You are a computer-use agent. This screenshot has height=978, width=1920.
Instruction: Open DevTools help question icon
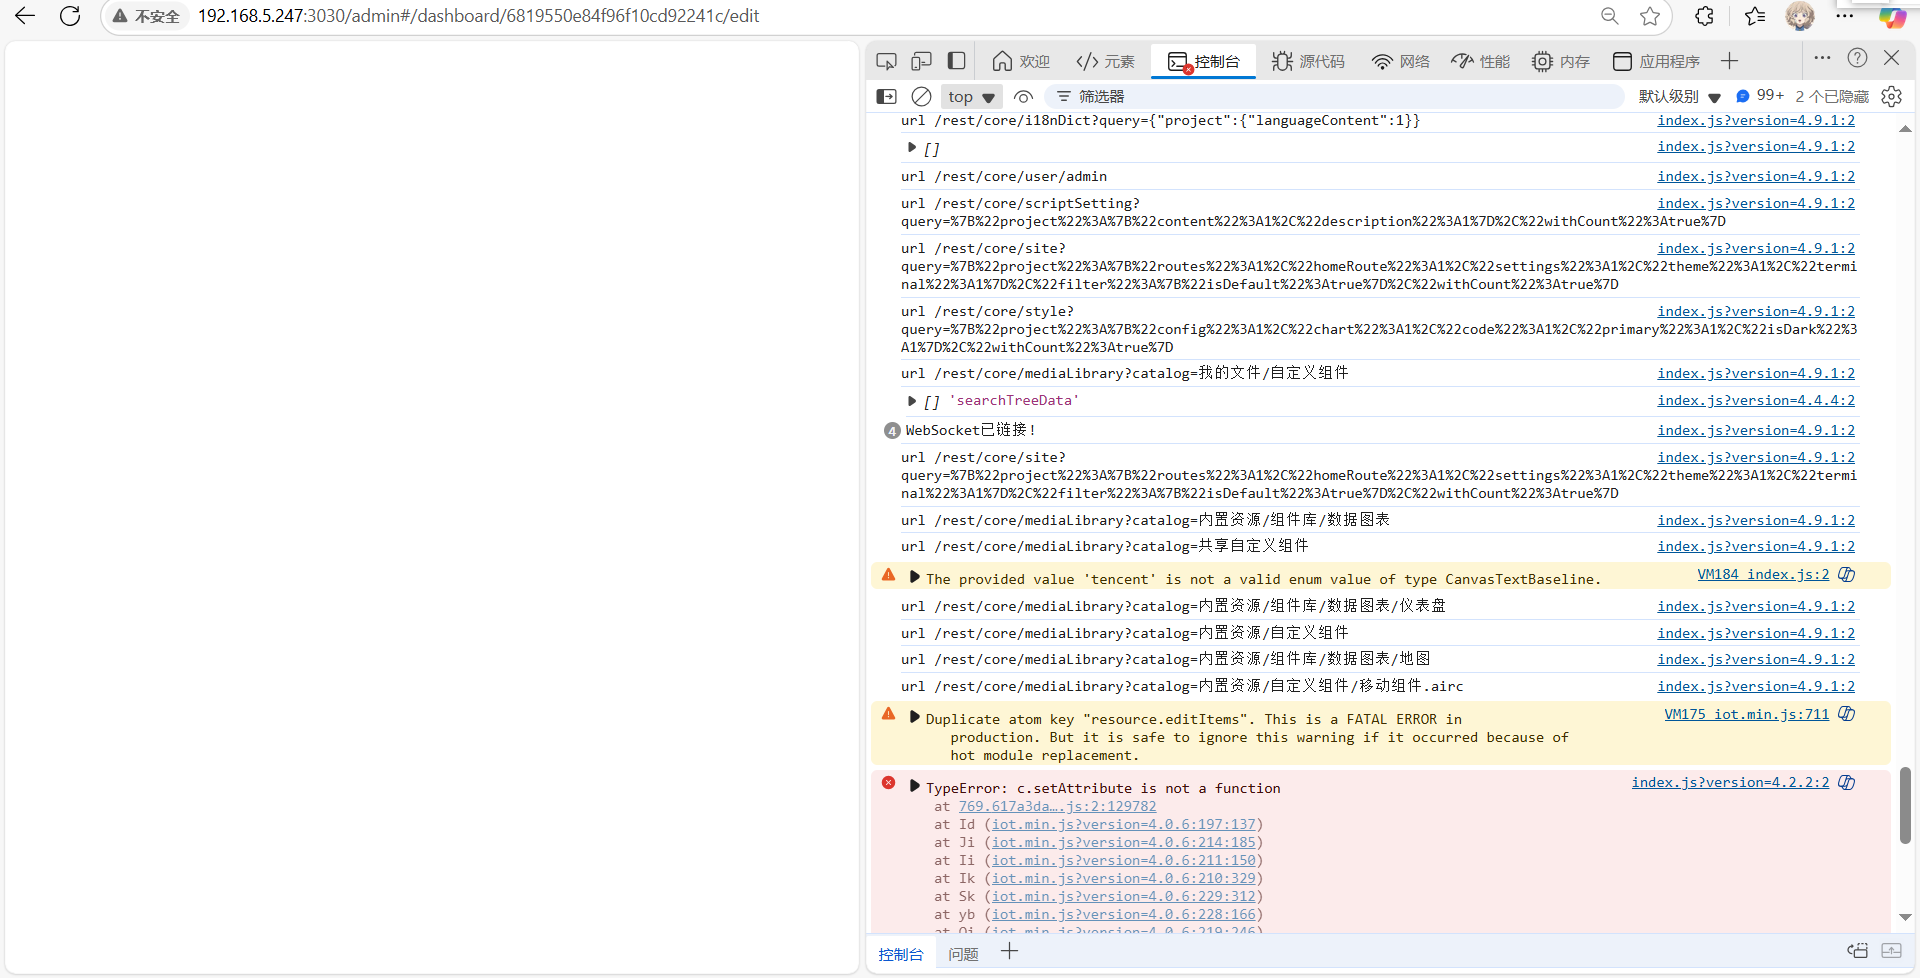pyautogui.click(x=1857, y=58)
